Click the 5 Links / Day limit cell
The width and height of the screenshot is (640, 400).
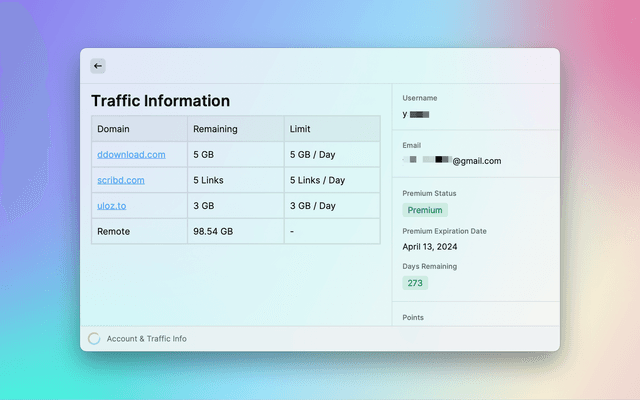(317, 180)
